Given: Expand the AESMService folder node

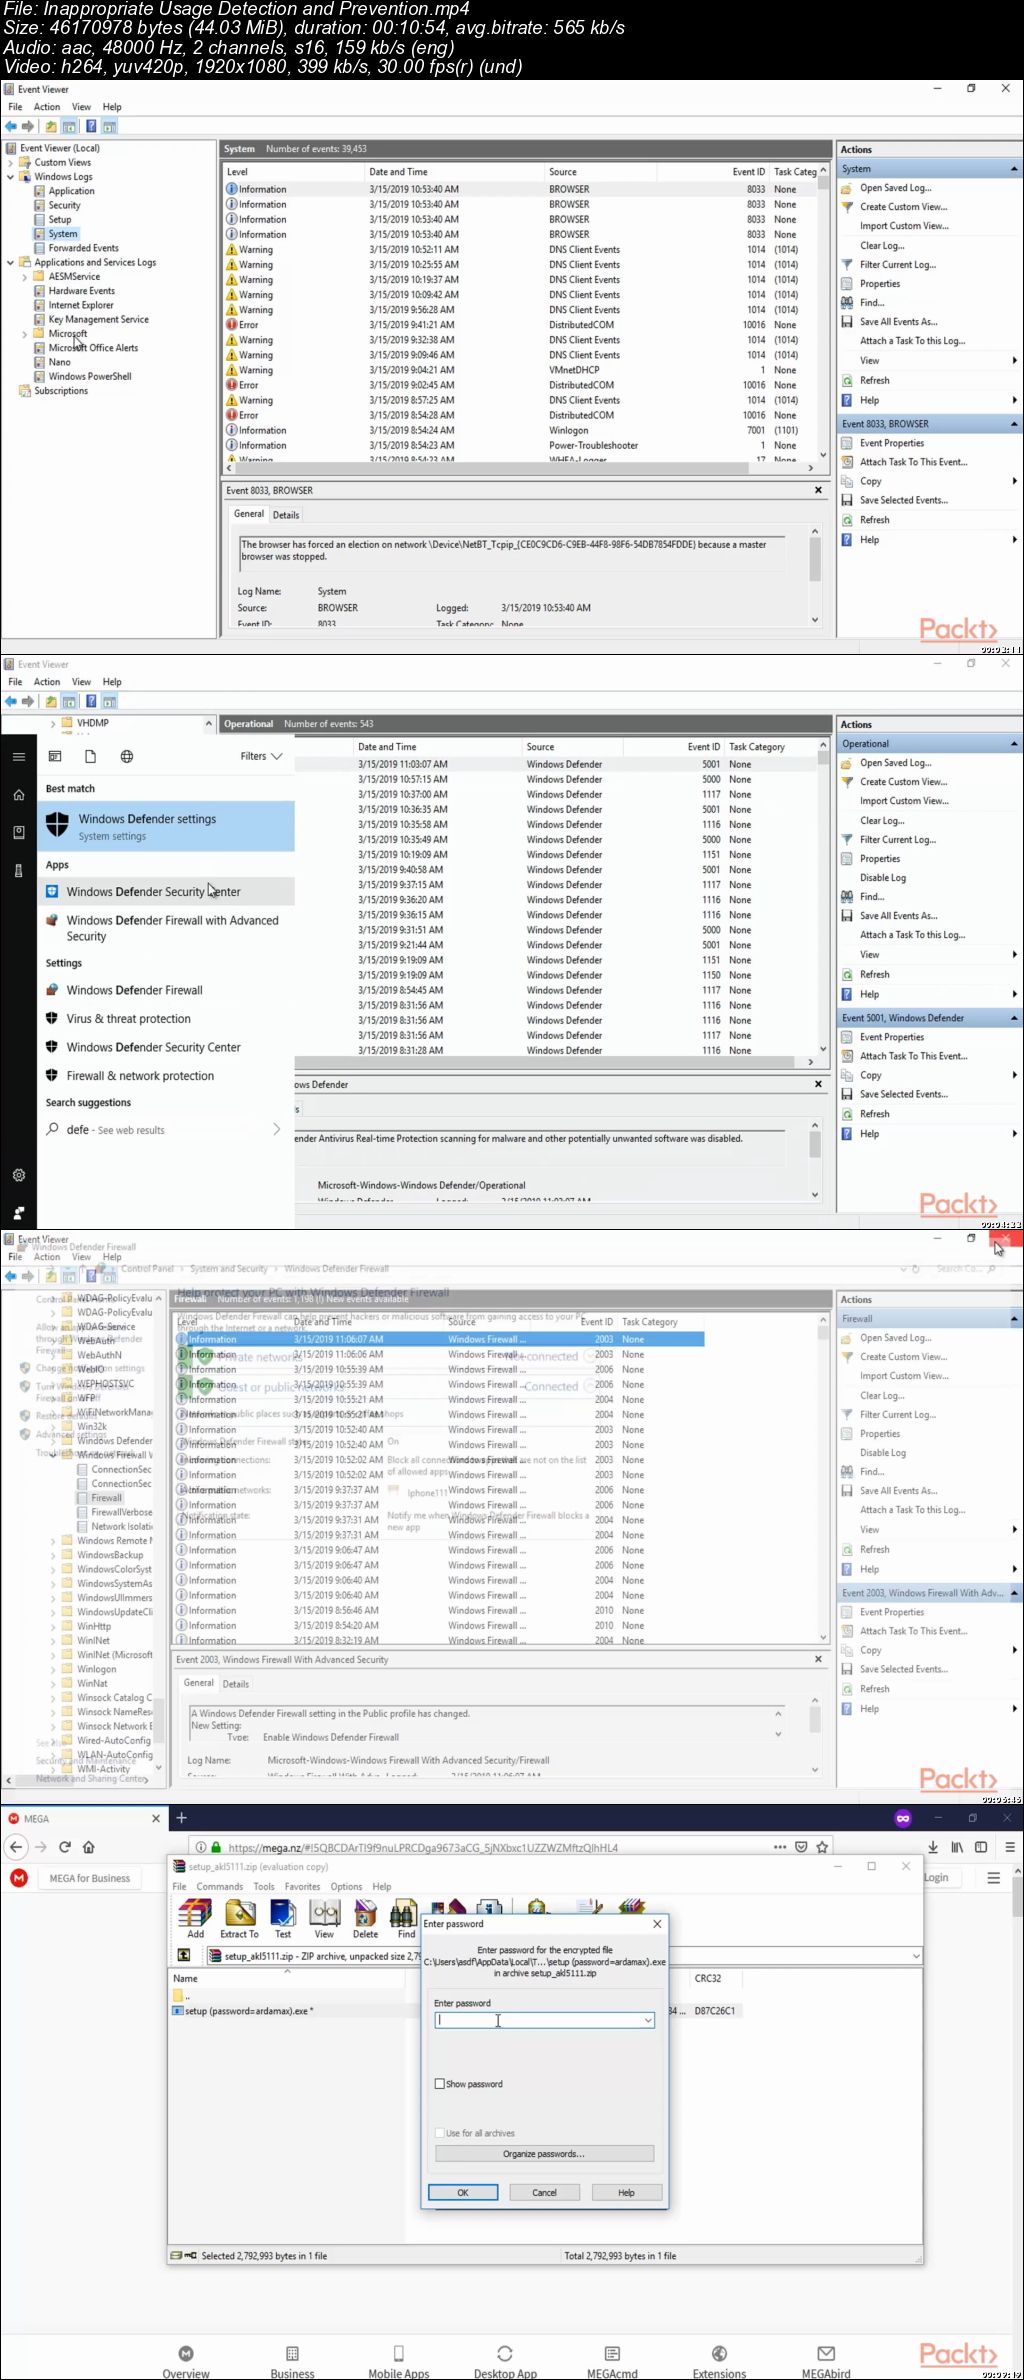Looking at the screenshot, I should click(25, 277).
